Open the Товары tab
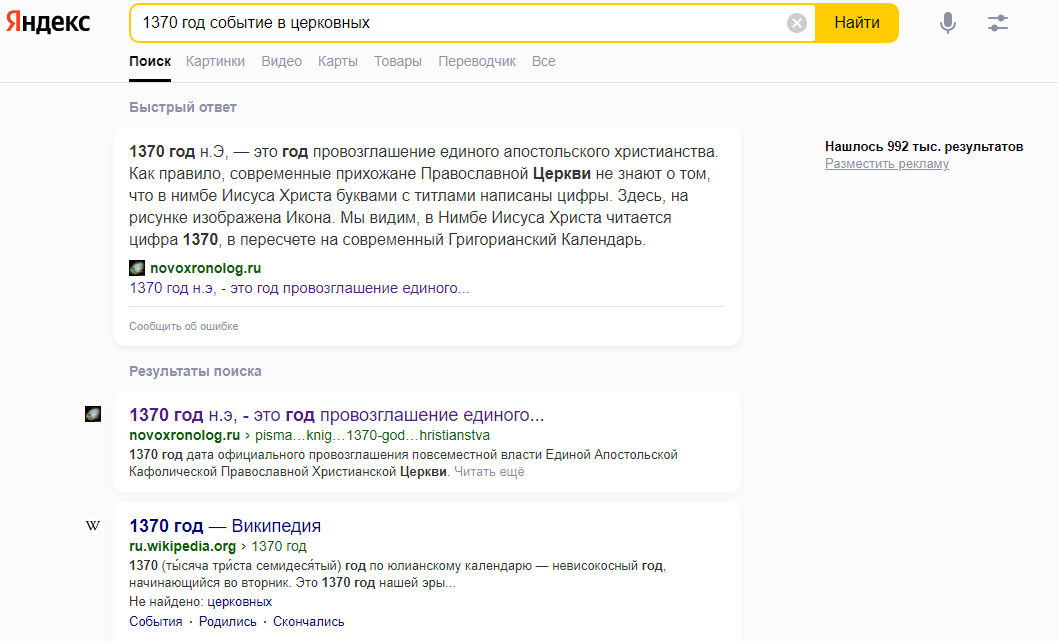This screenshot has height=641, width=1058. tap(397, 61)
